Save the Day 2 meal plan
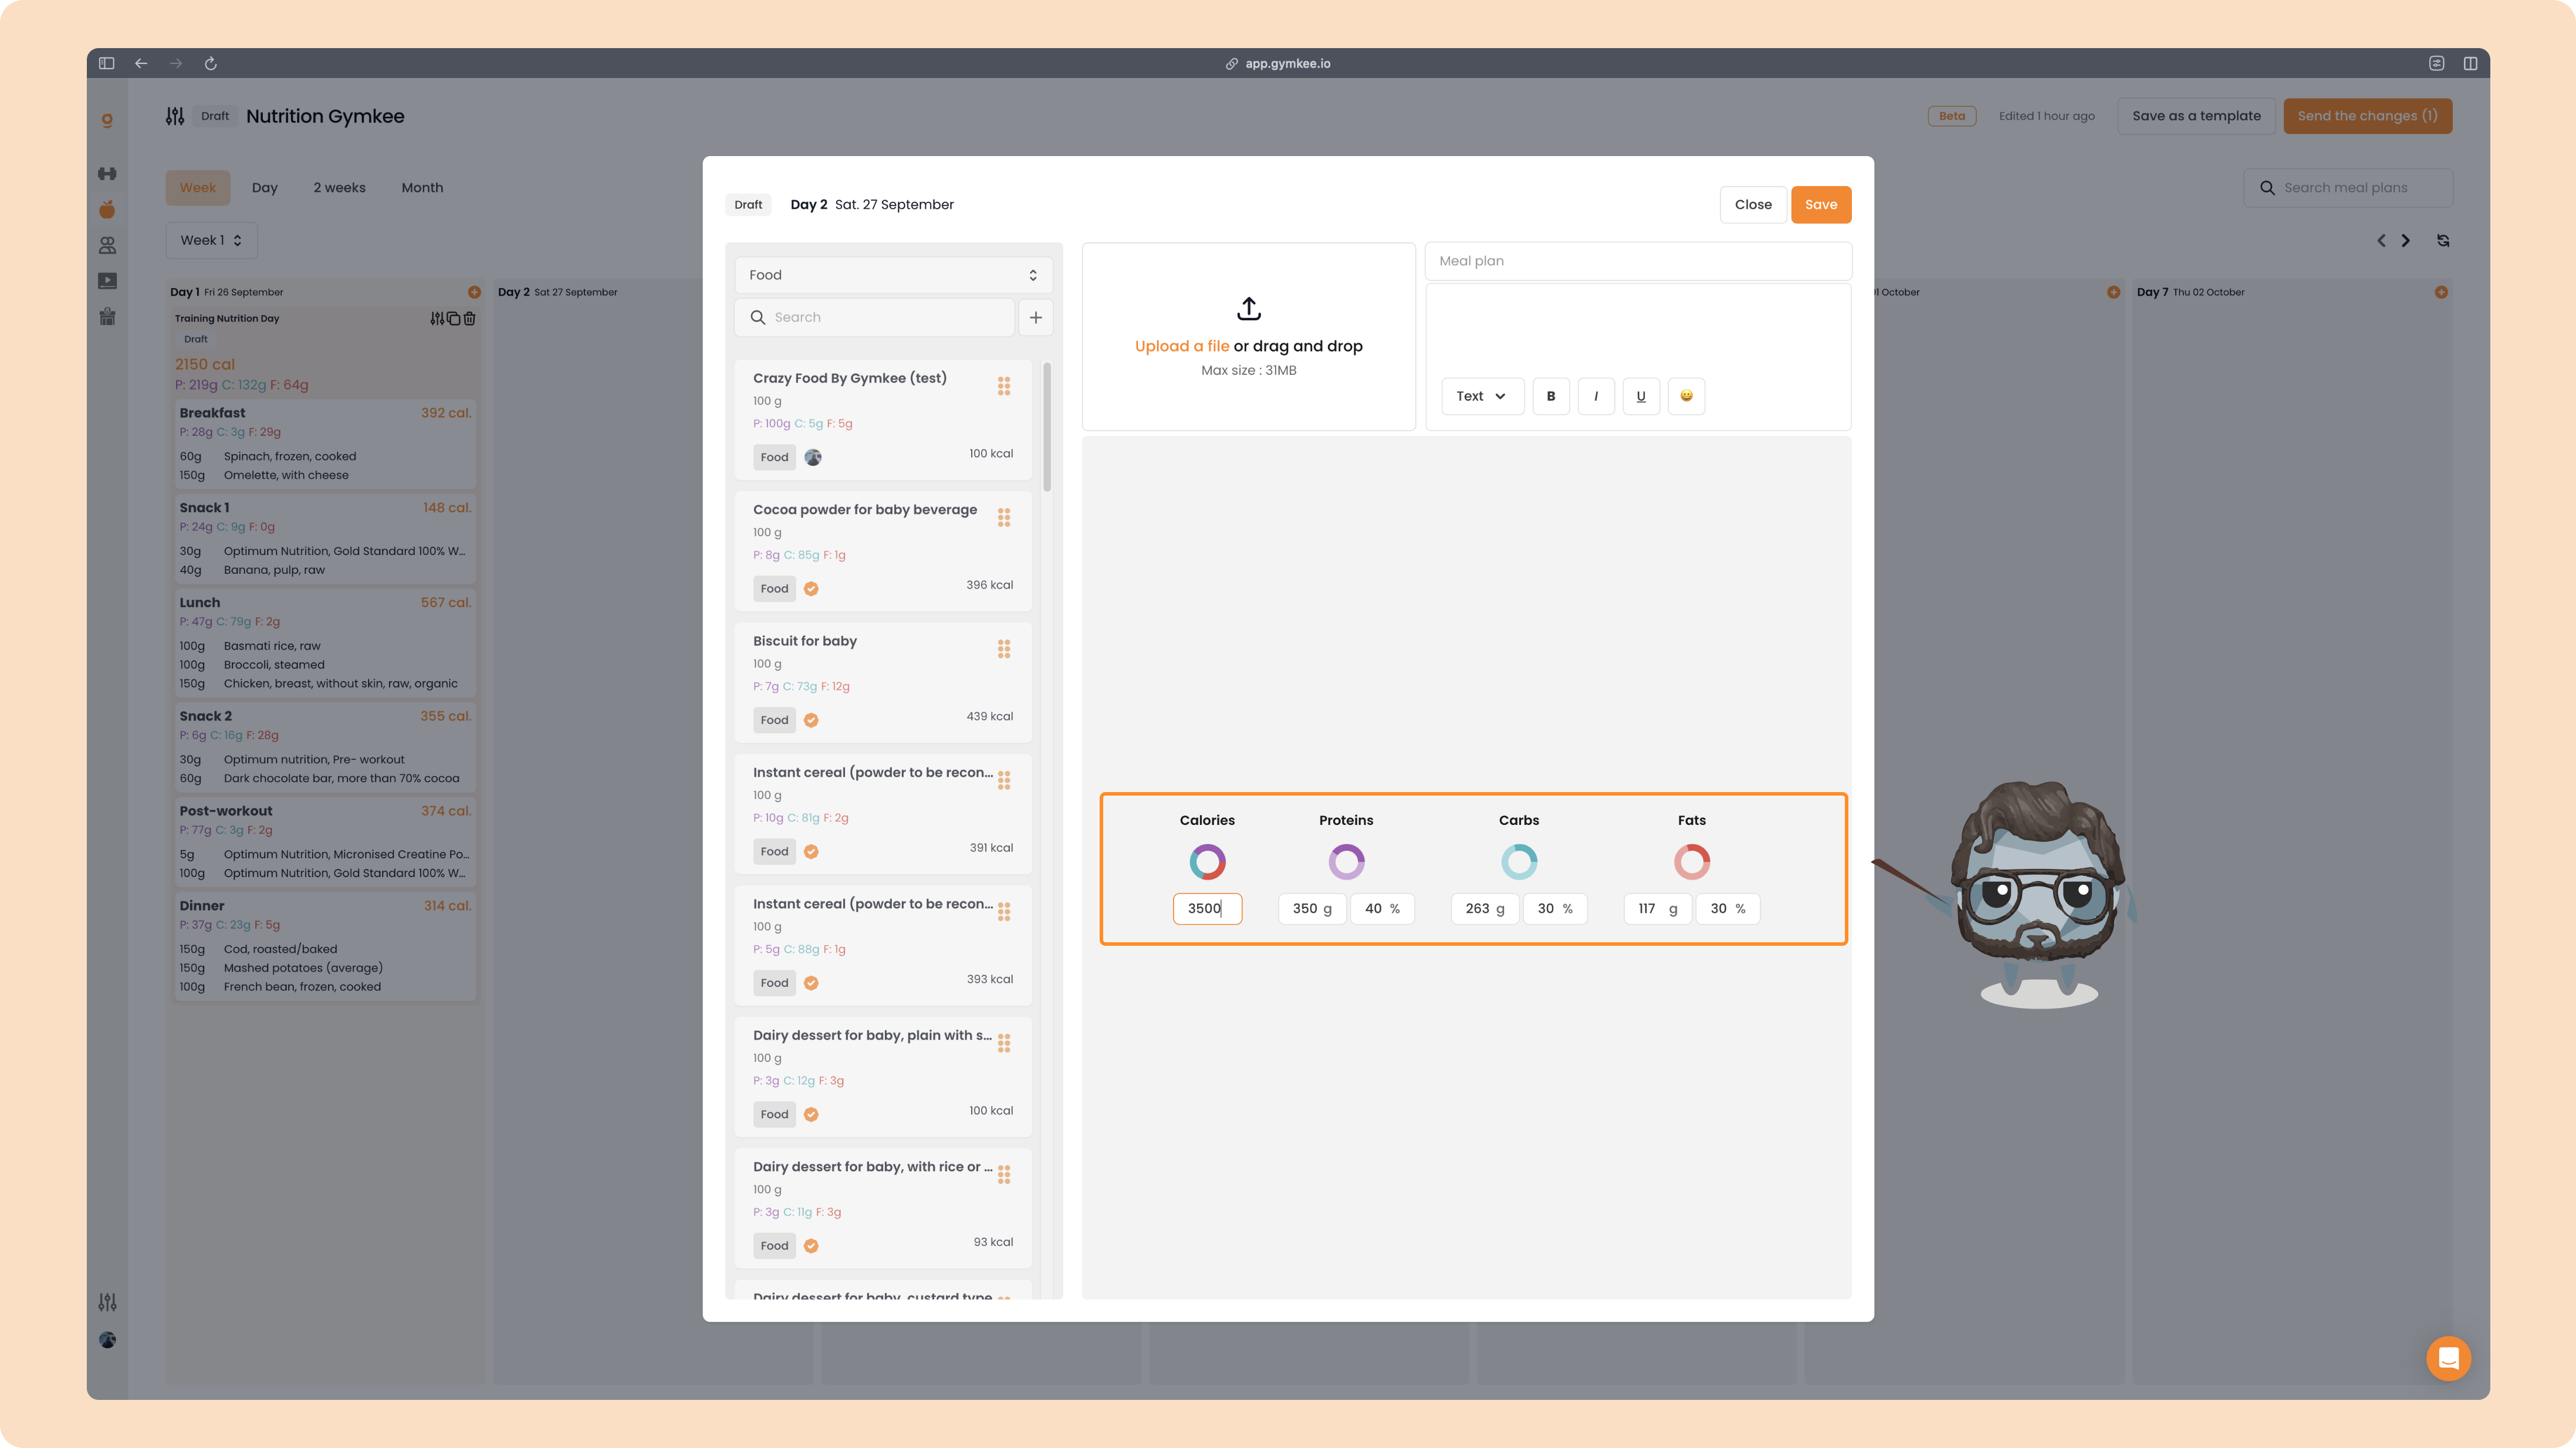 (x=1820, y=205)
